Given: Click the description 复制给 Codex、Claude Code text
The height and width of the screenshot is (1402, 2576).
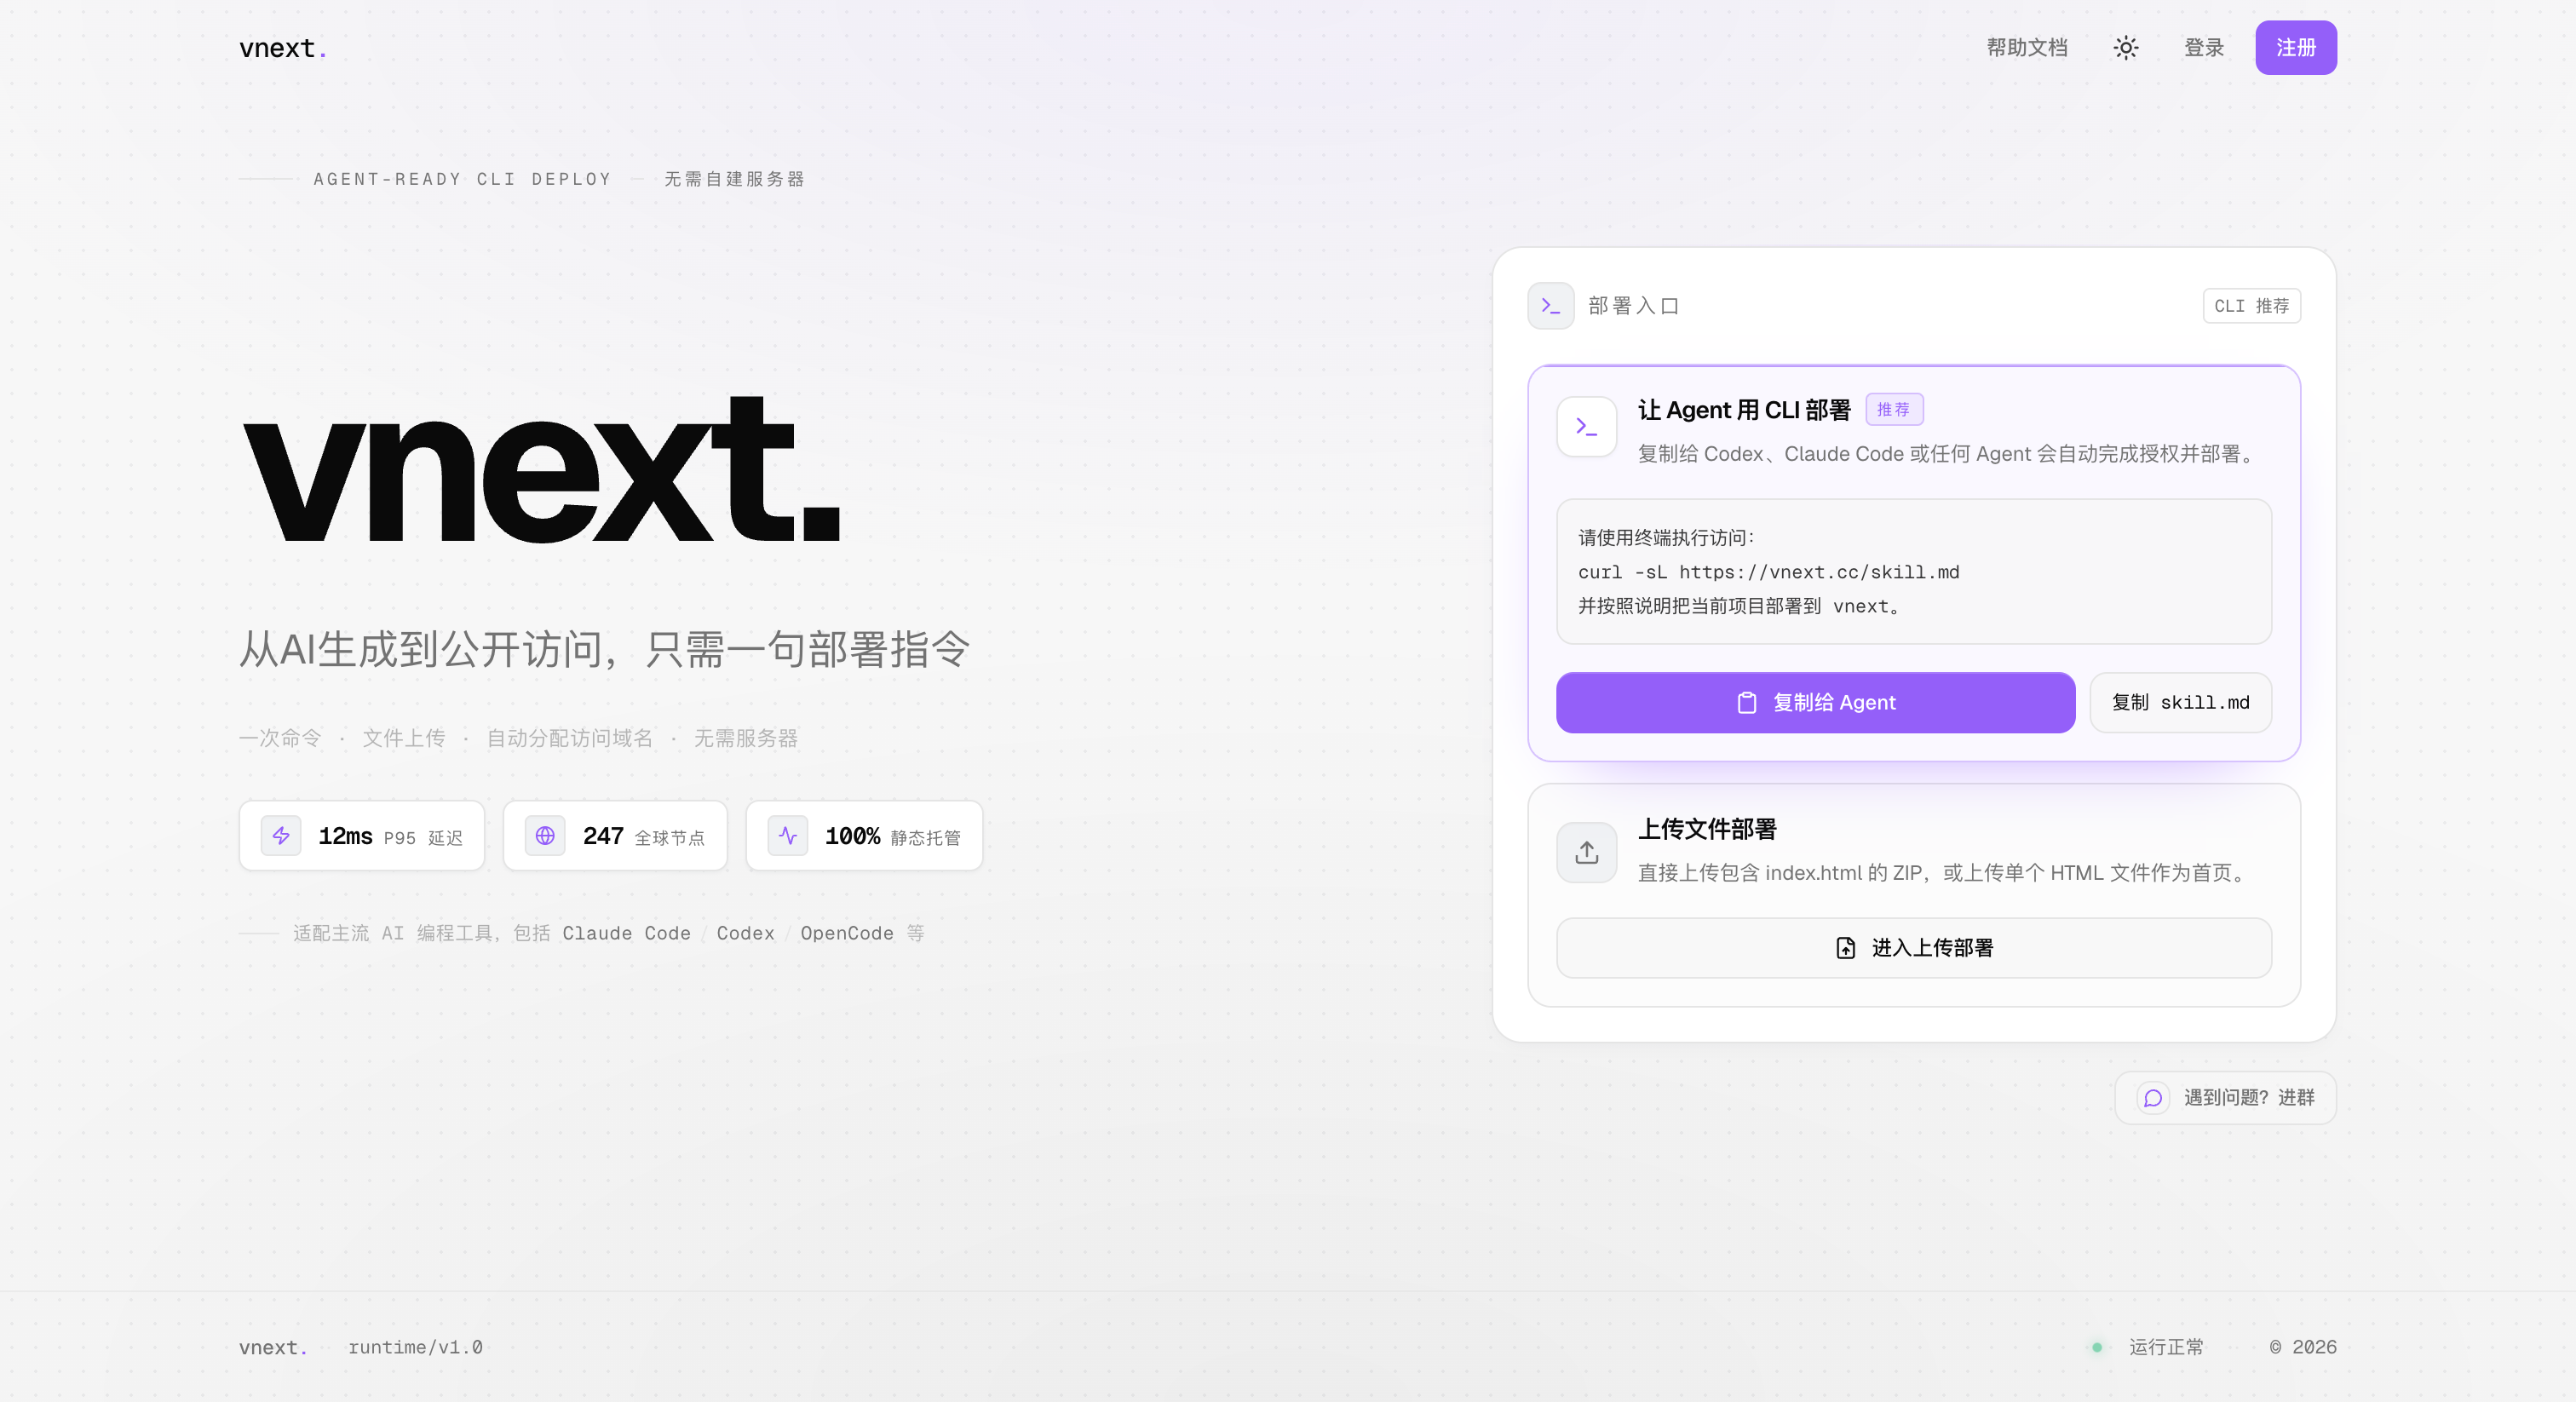Looking at the screenshot, I should [1948, 454].
